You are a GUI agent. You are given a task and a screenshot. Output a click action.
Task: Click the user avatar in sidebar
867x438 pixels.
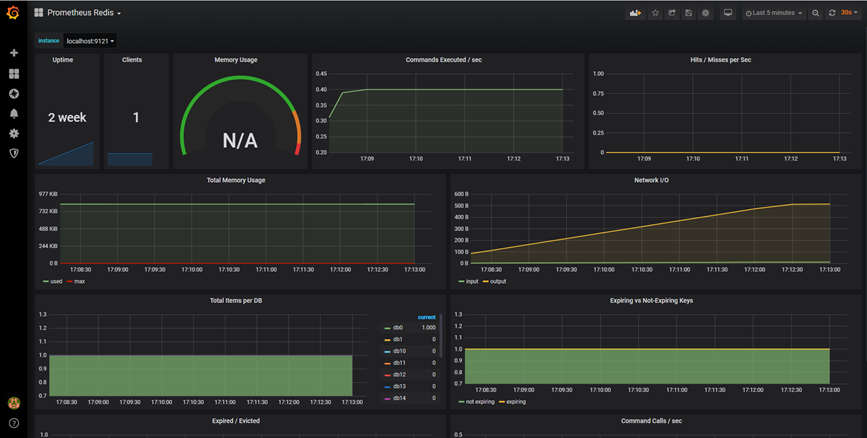click(x=14, y=403)
